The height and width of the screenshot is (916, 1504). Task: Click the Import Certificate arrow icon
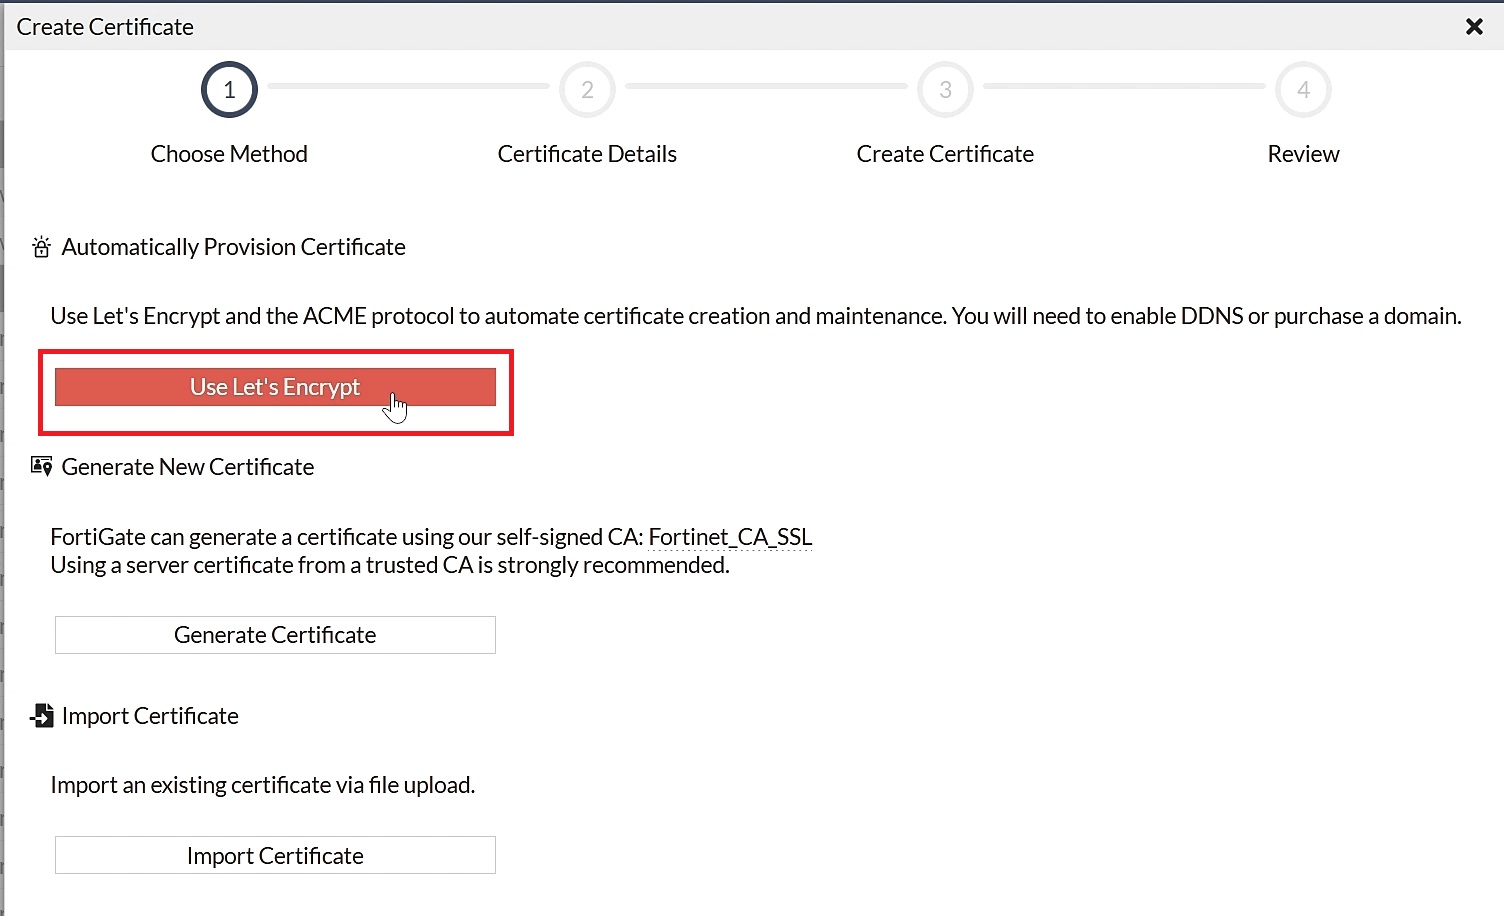pos(41,716)
